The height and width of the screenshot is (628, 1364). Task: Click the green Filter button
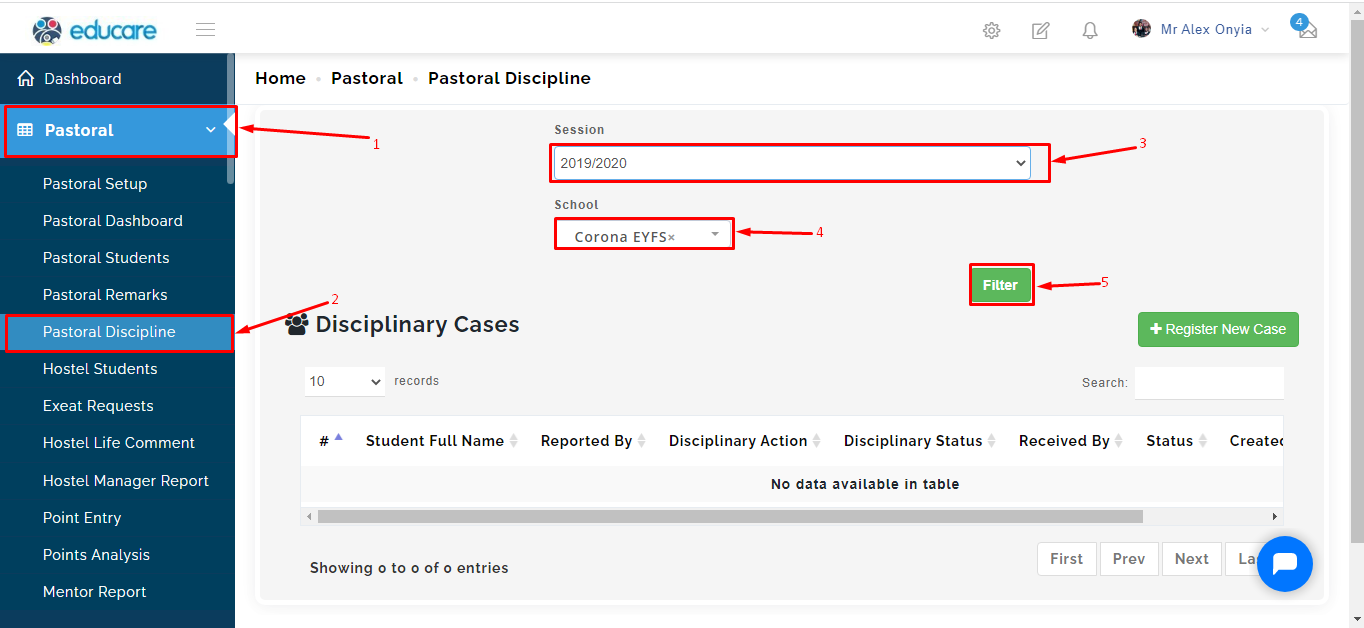tap(1000, 285)
